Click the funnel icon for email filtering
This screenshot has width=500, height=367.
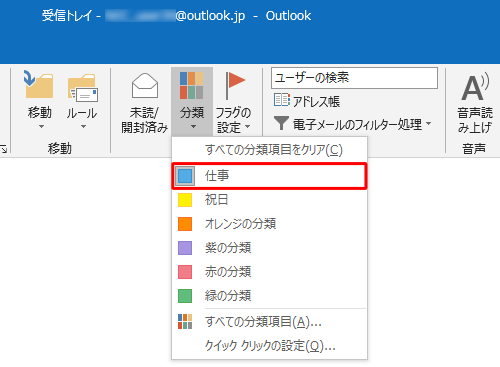pyautogui.click(x=281, y=123)
